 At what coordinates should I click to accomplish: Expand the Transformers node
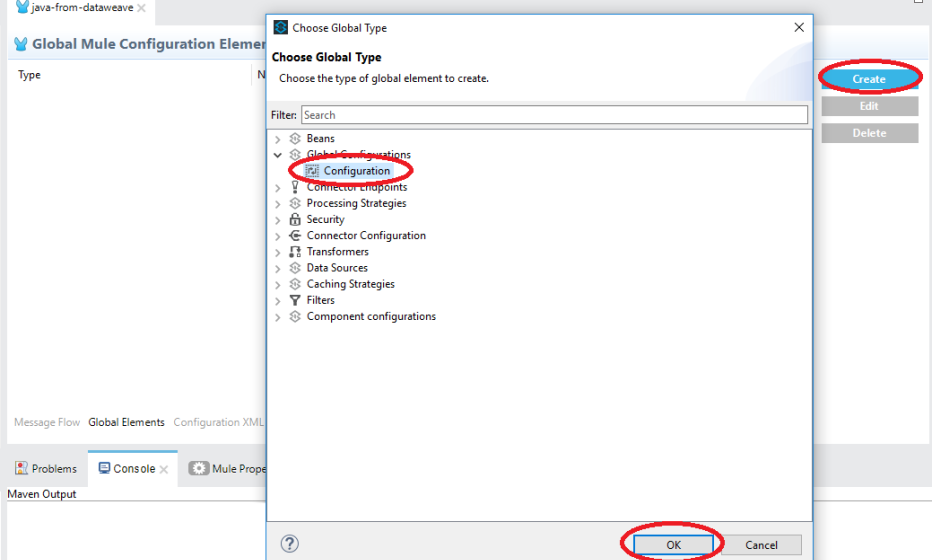(x=278, y=253)
